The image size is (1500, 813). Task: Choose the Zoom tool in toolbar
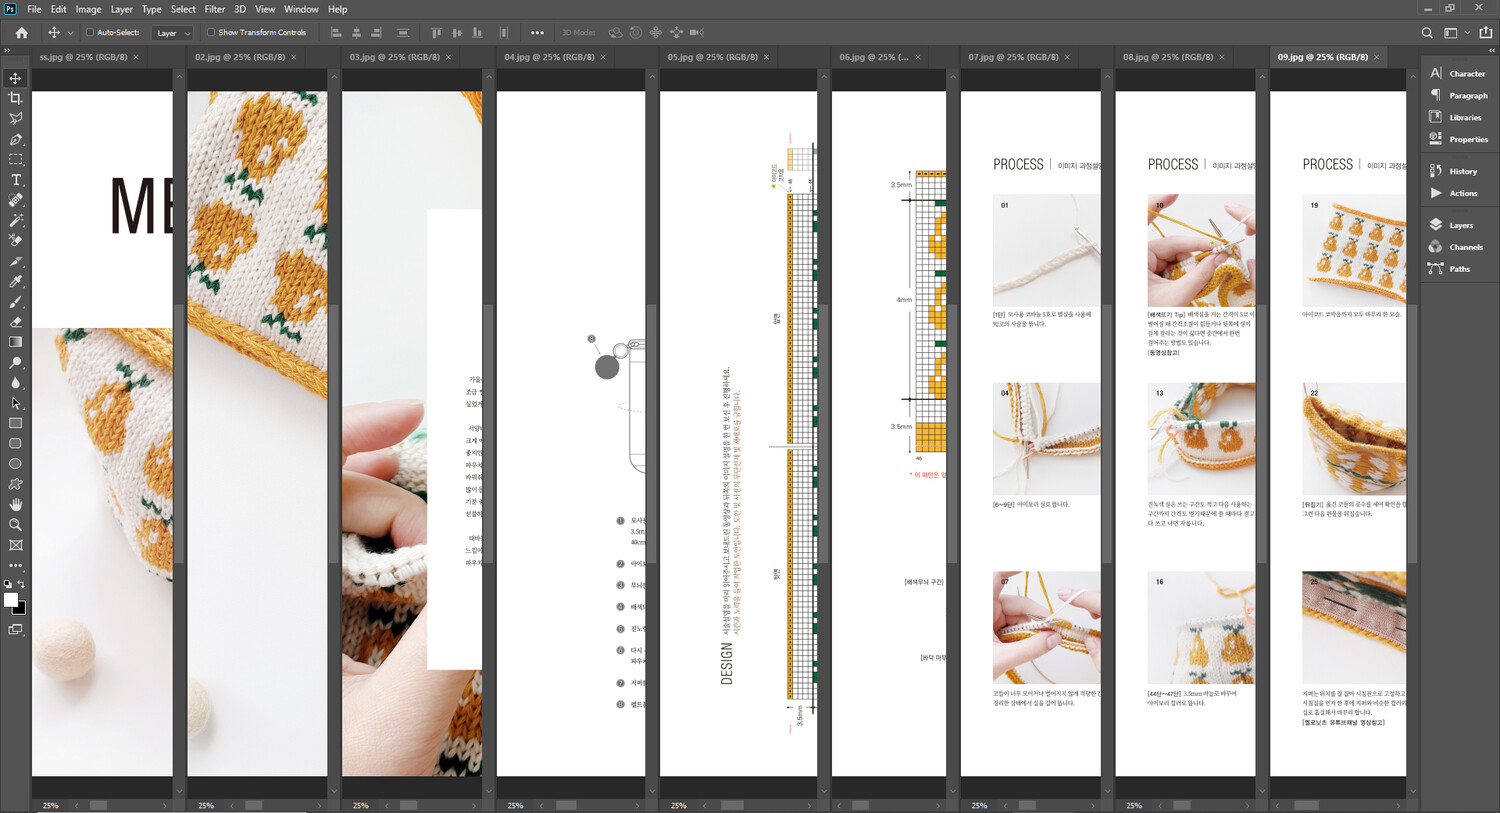pos(15,525)
